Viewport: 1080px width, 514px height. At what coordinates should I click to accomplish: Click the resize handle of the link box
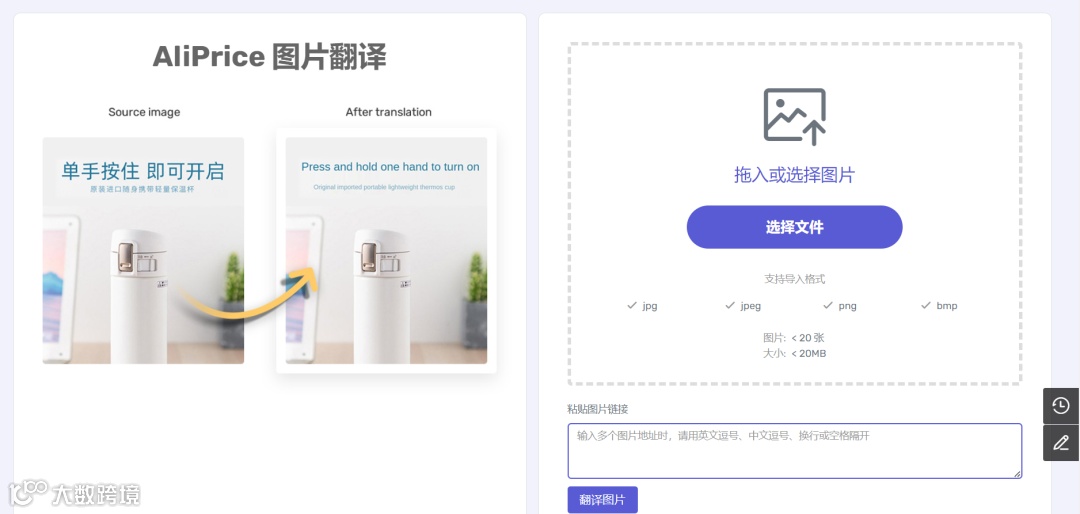point(1017,474)
